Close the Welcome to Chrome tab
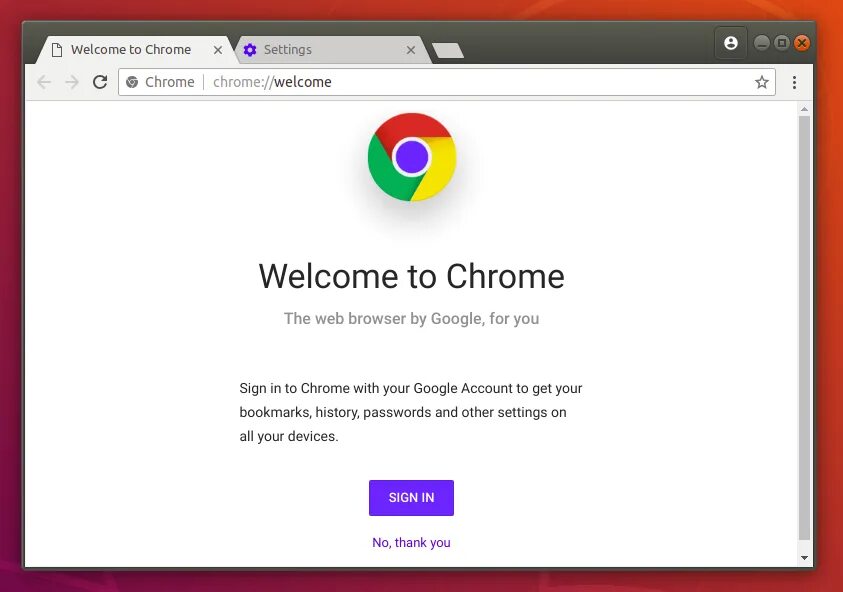The width and height of the screenshot is (843, 592). point(218,50)
